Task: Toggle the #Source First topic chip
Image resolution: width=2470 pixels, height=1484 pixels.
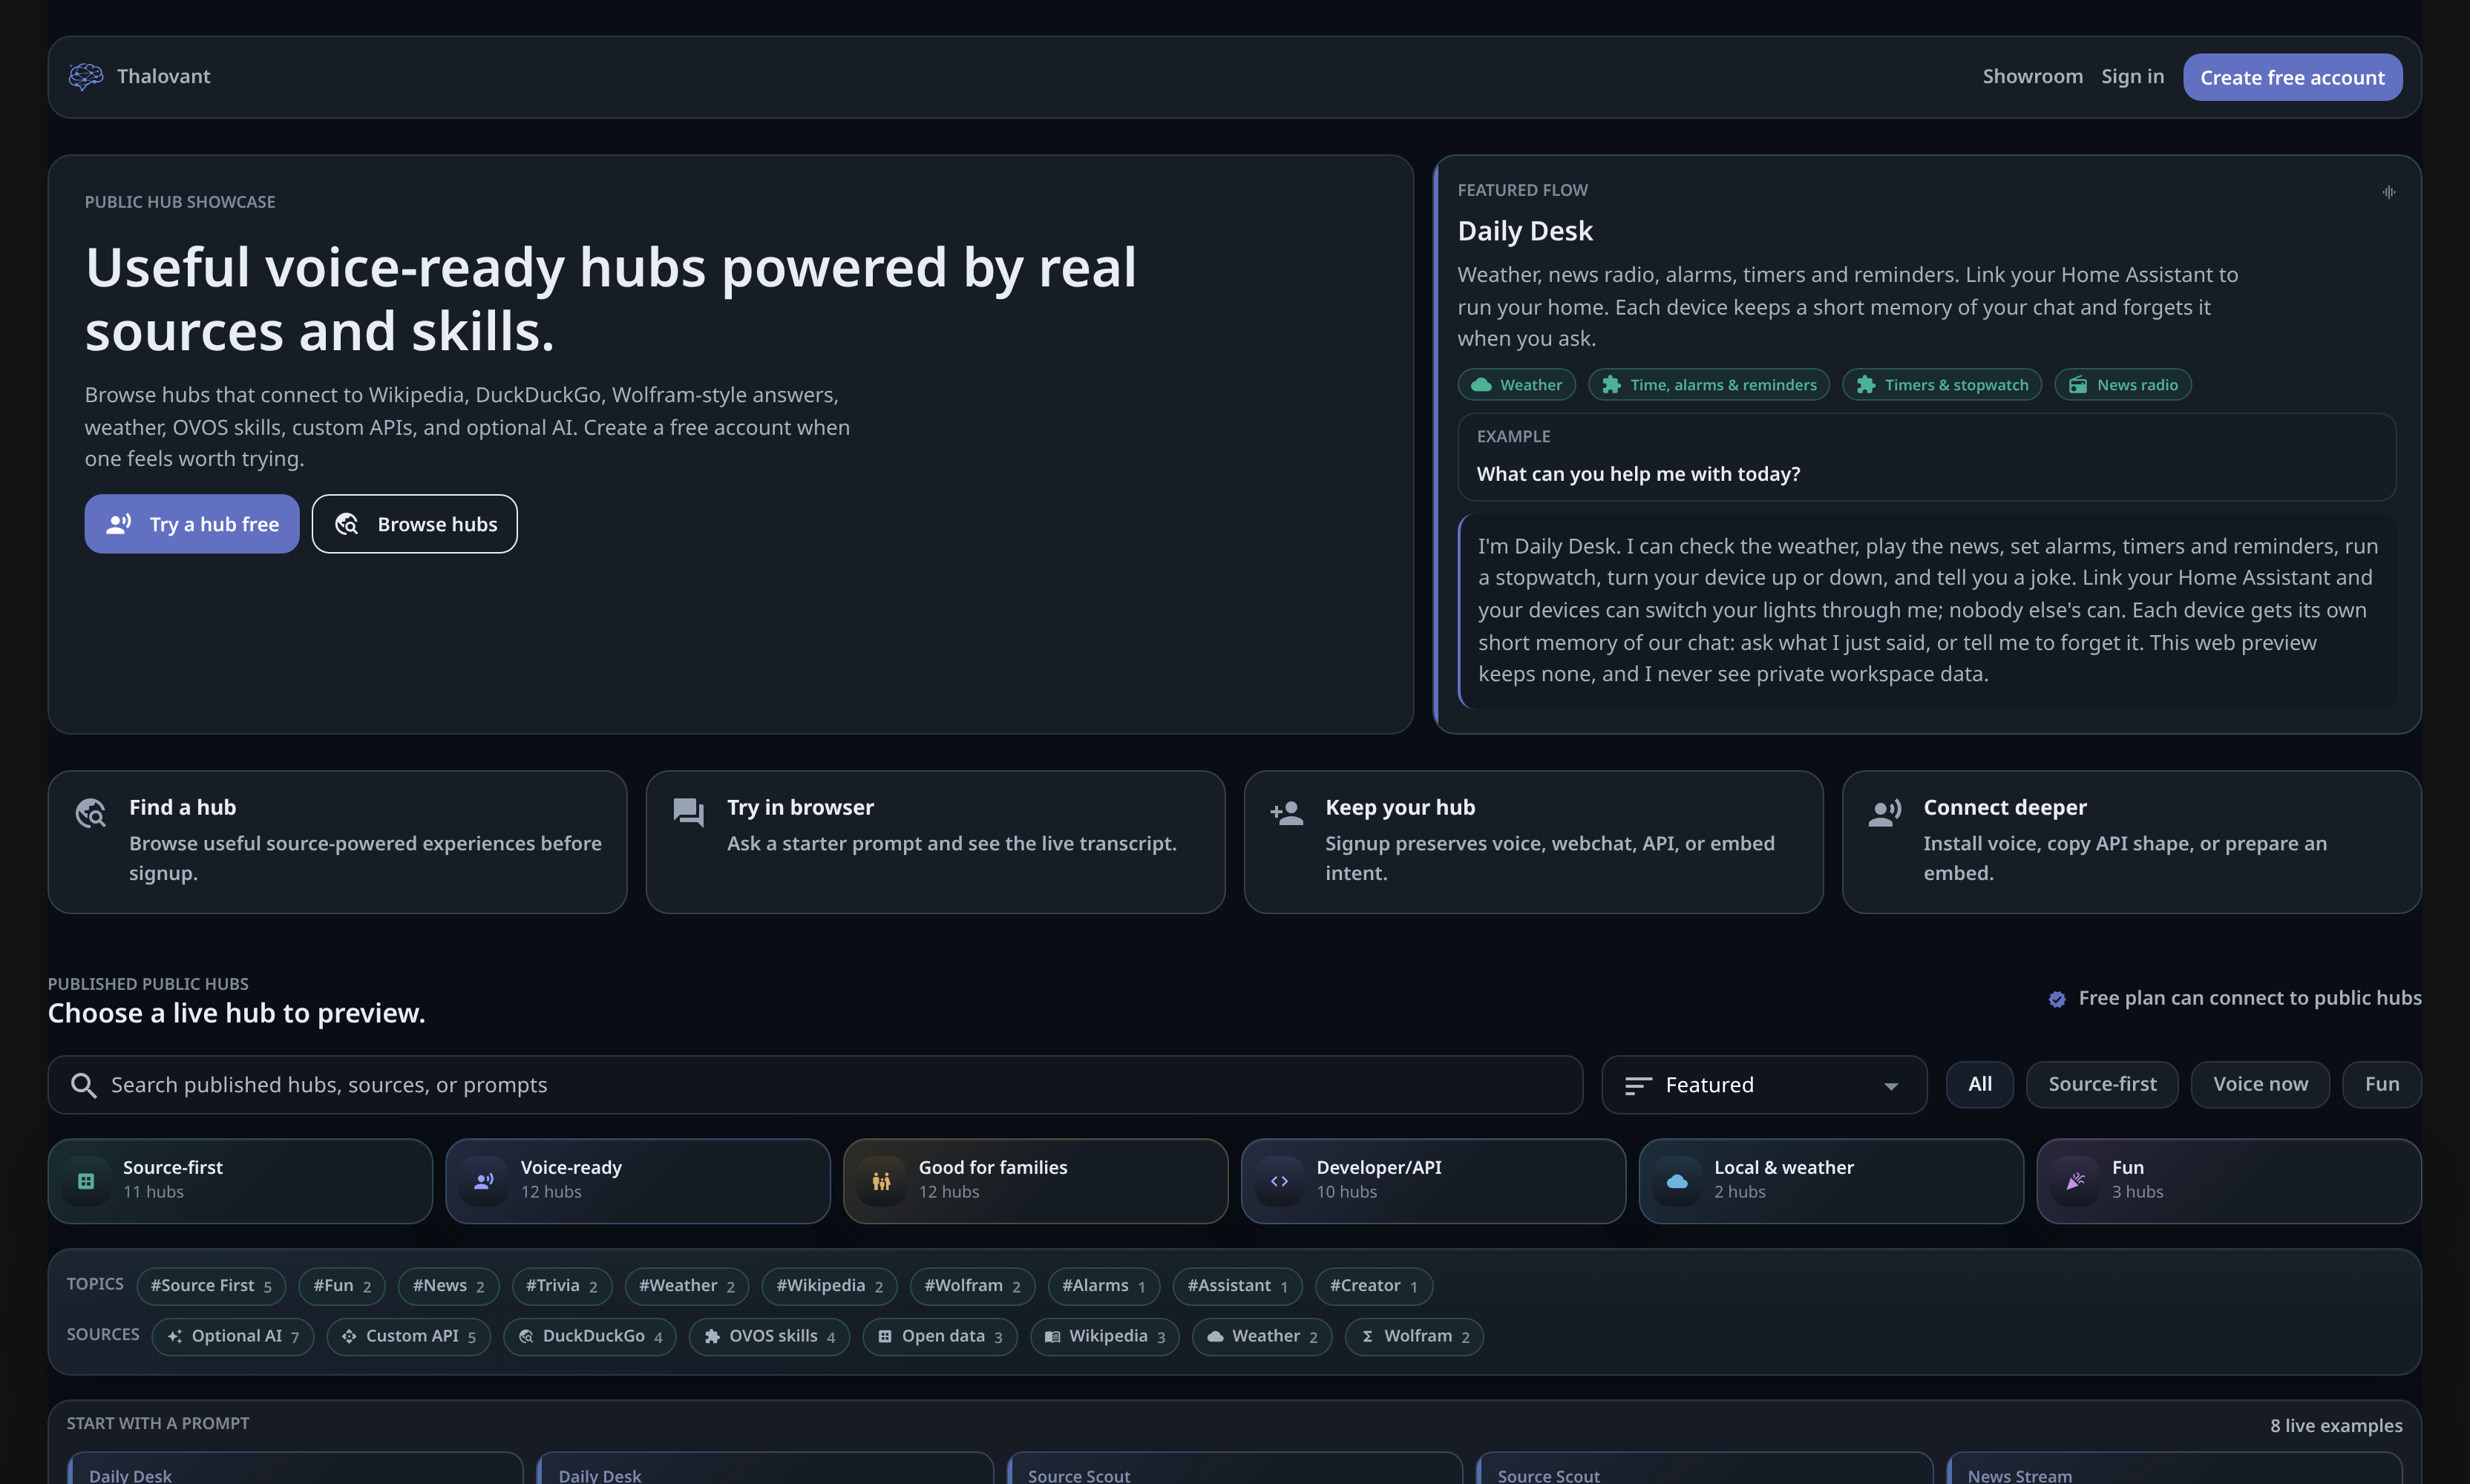Action: tap(211, 1286)
